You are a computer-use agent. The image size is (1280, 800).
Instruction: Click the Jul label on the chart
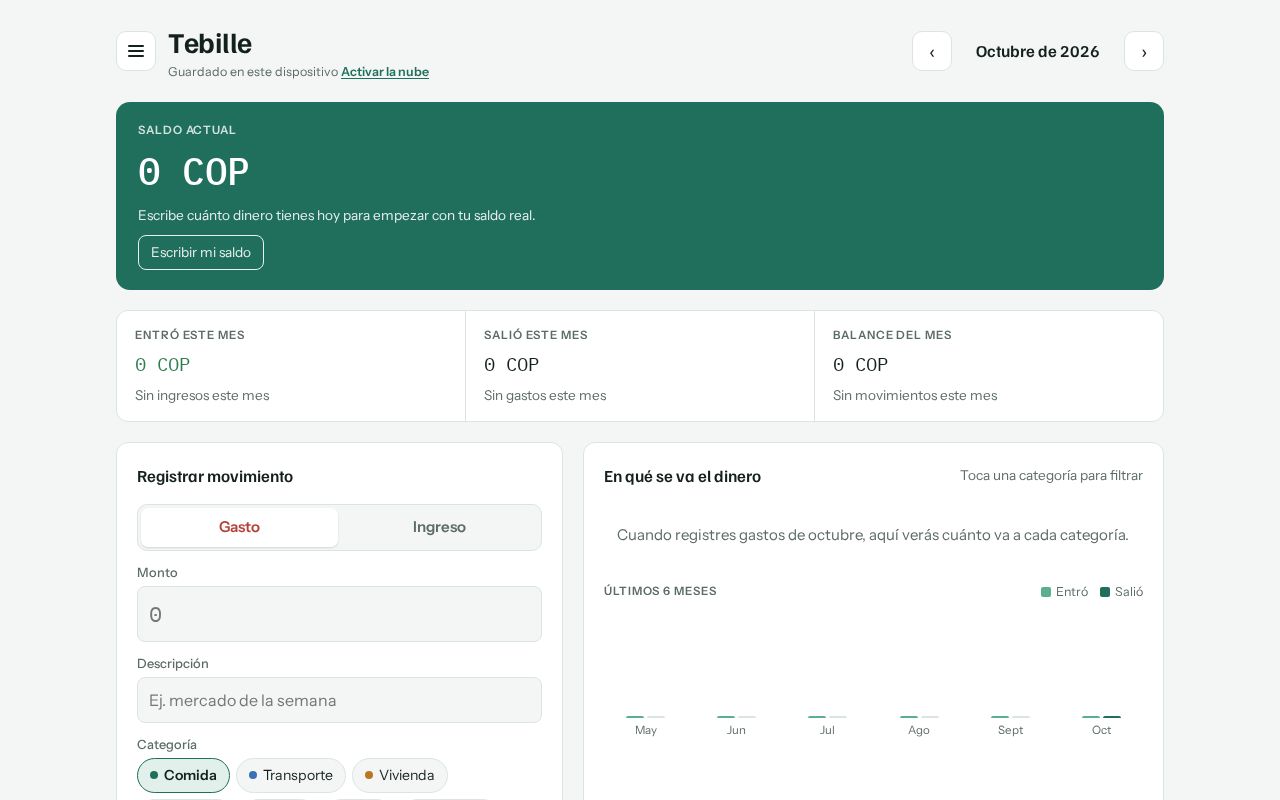827,730
